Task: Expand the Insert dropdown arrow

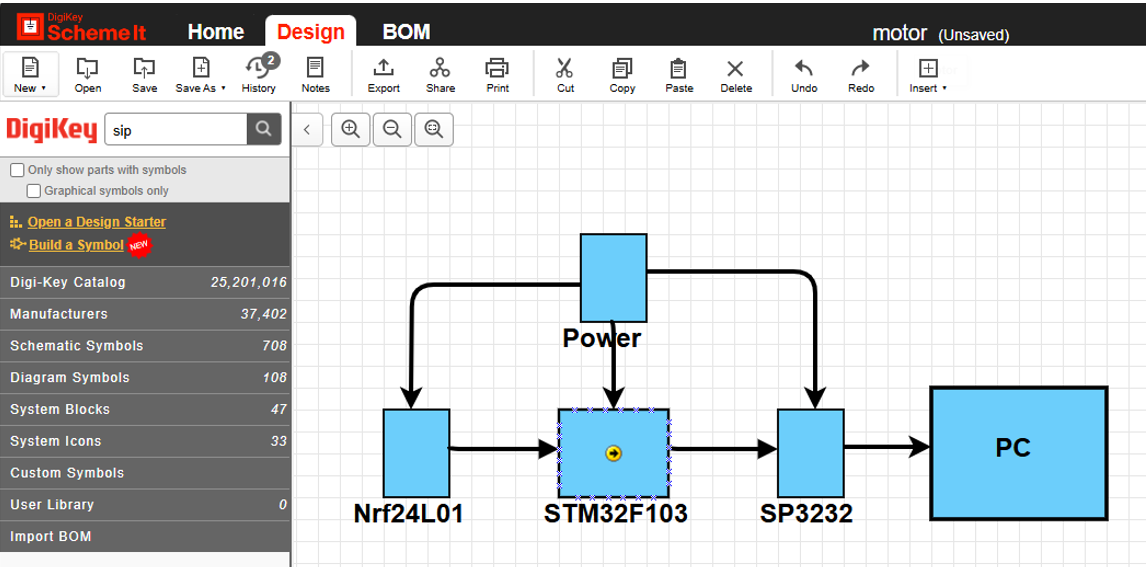Action: (x=944, y=88)
